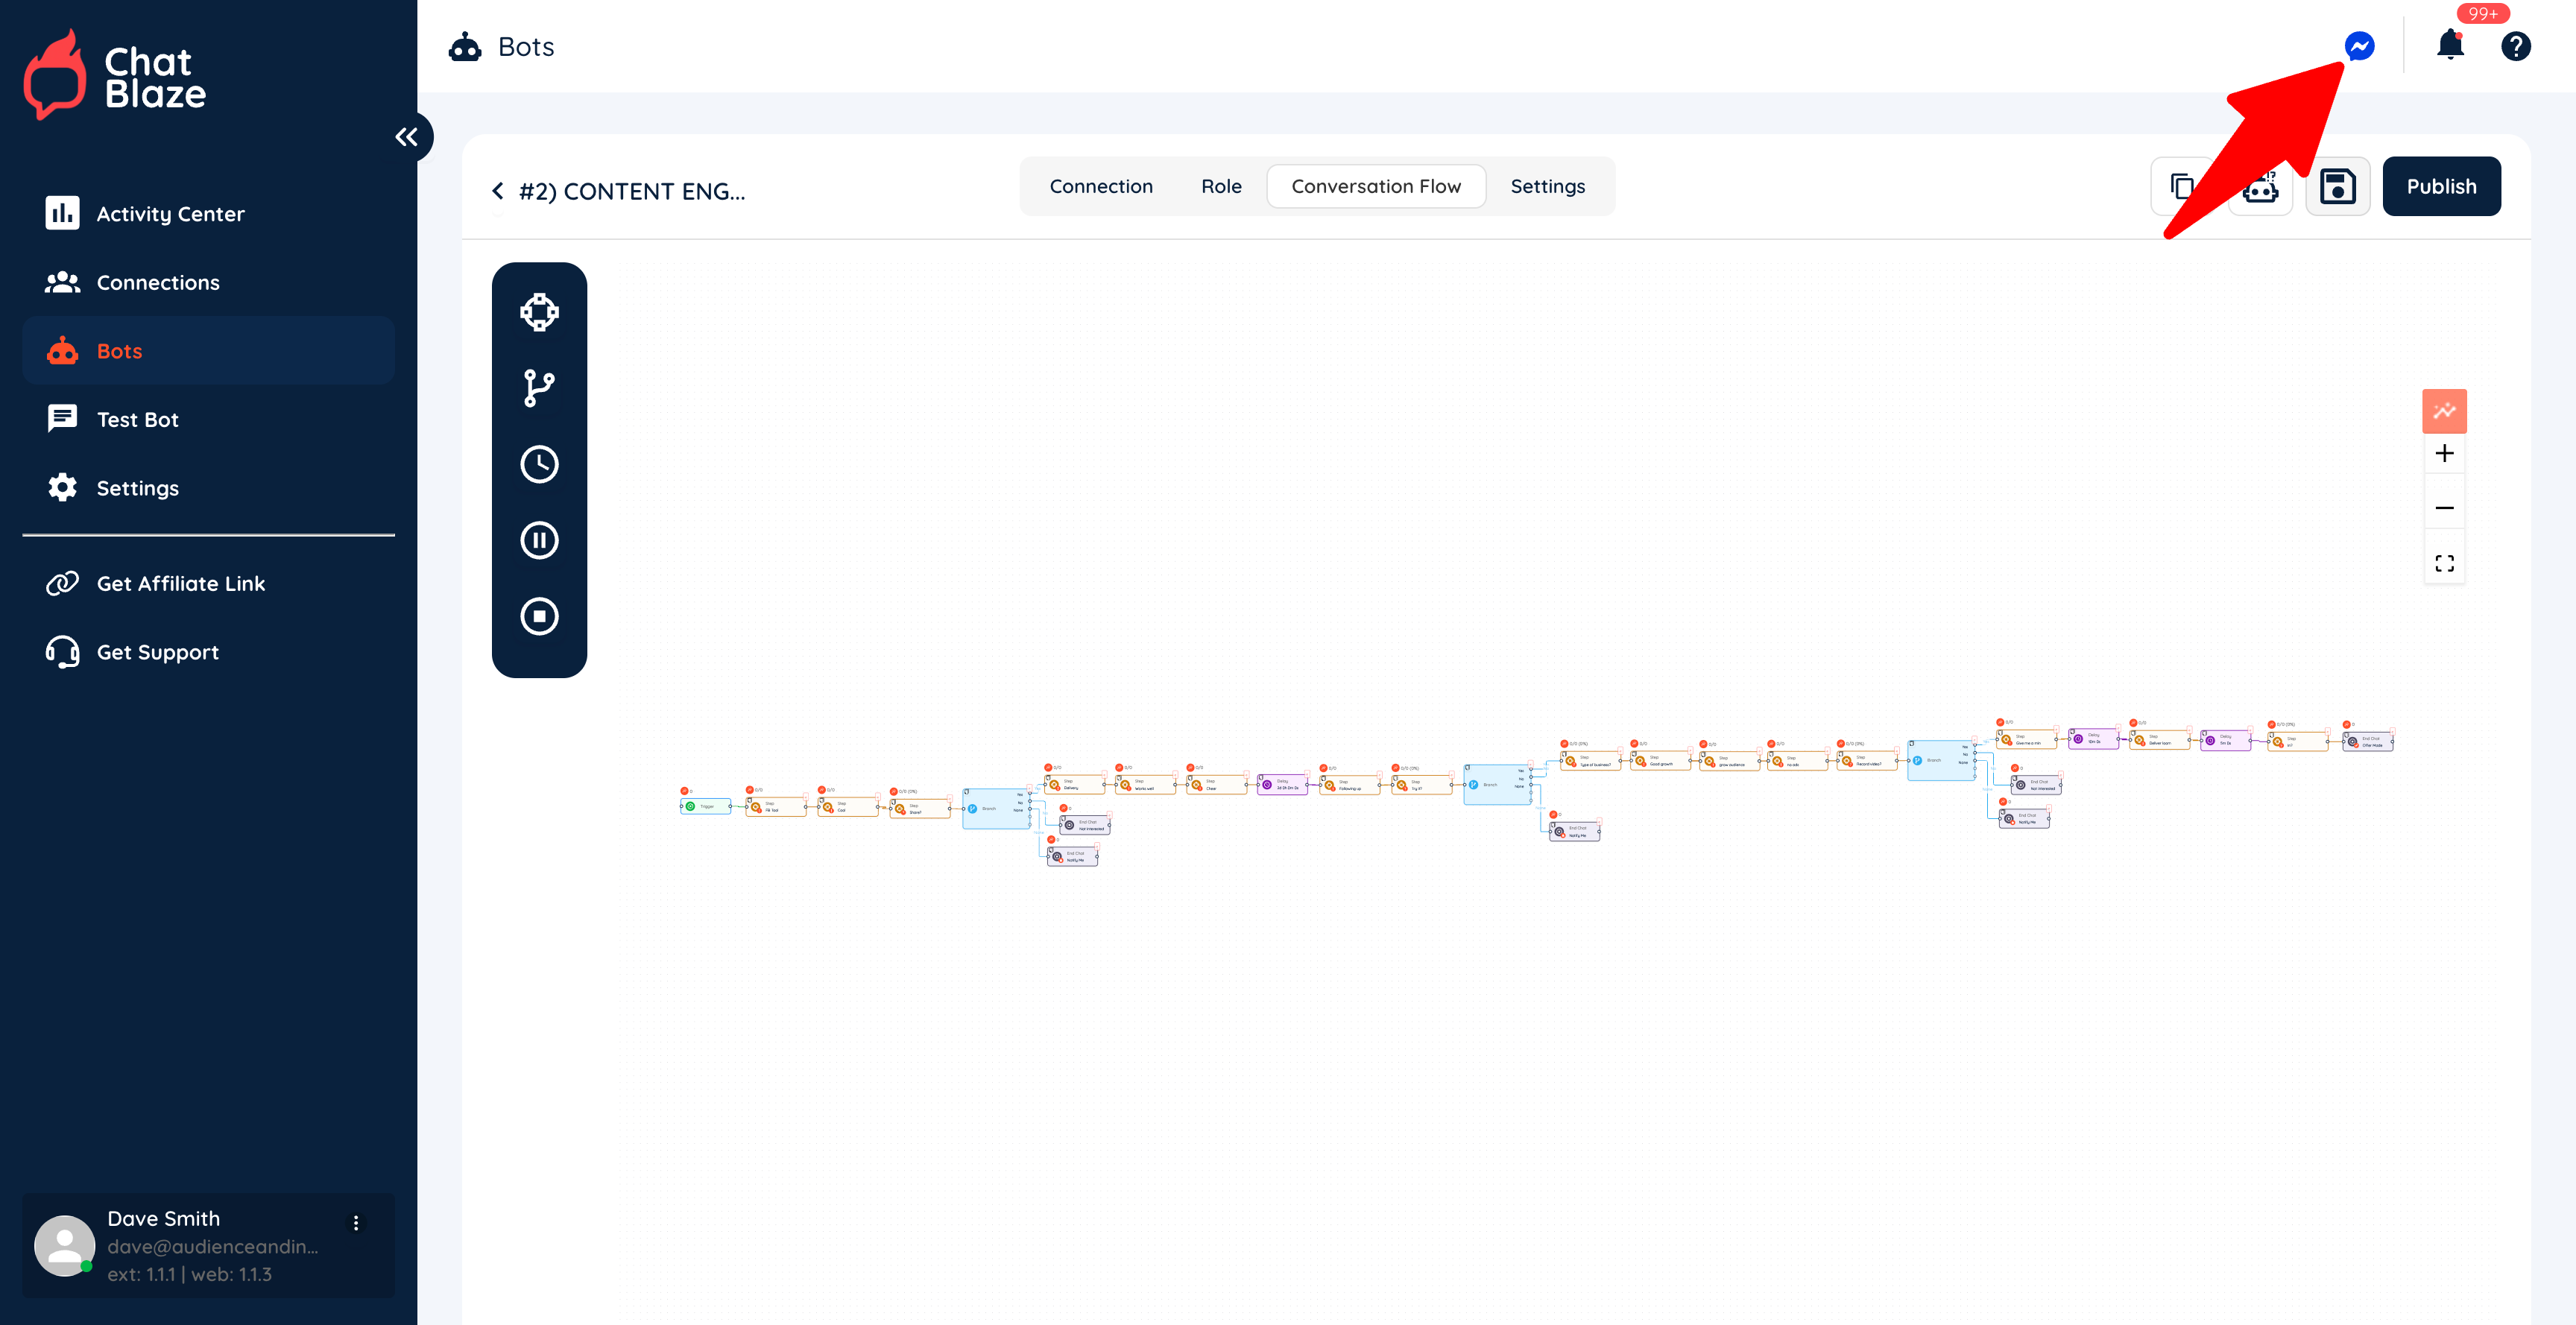Select the pause node tool
2576x1325 pixels.
539,540
